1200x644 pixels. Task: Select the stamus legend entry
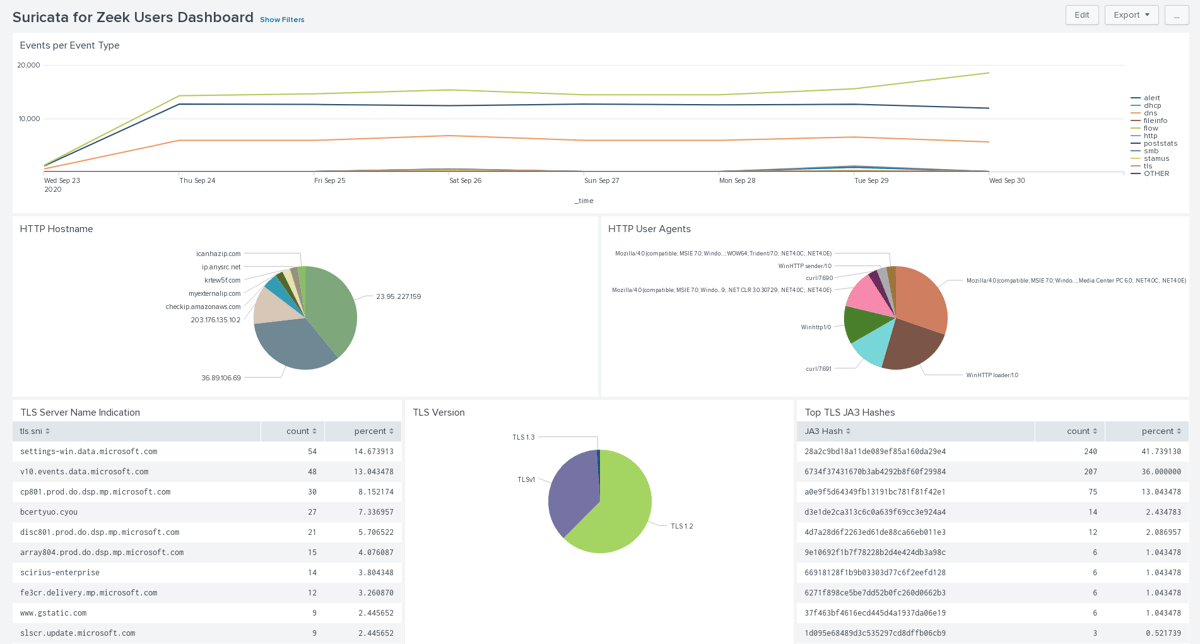pos(1150,158)
